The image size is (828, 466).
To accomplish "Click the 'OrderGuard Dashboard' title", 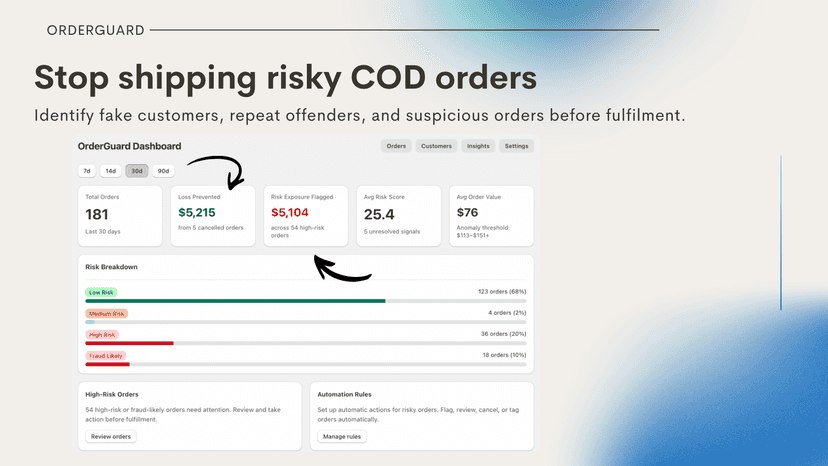I will pos(129,146).
